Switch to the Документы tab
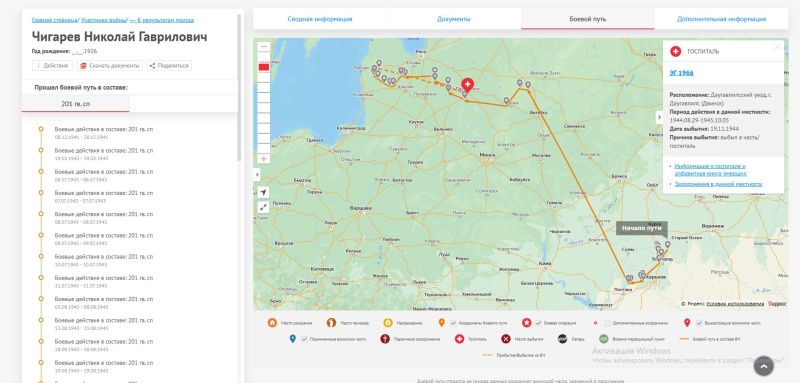 454,19
